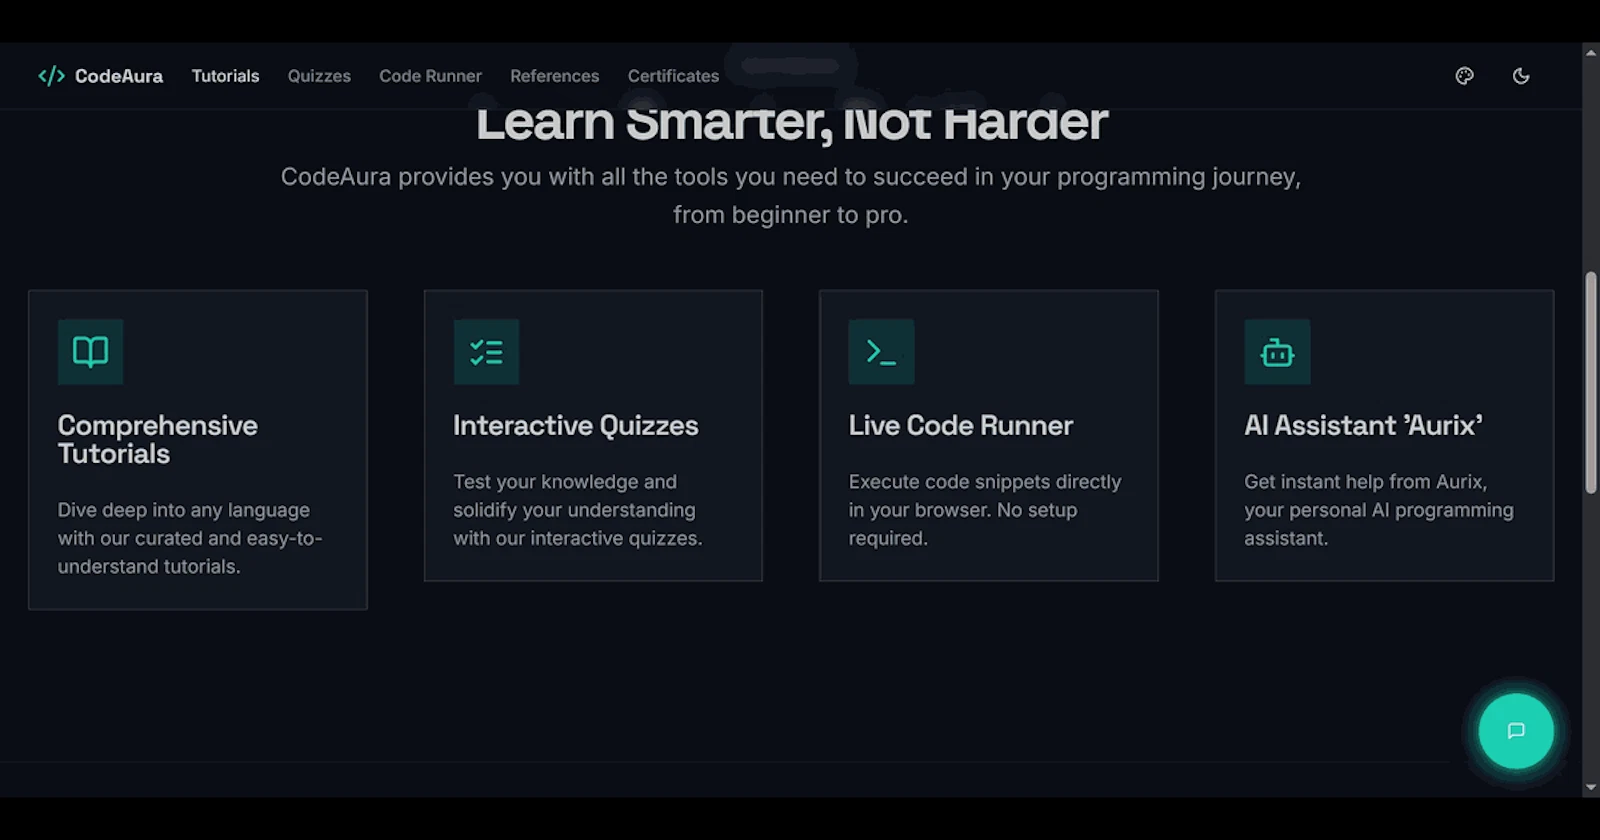Click the 'CodeAura provides you with all the tools' subtitle
Viewport: 1600px width, 840px height.
click(x=790, y=196)
